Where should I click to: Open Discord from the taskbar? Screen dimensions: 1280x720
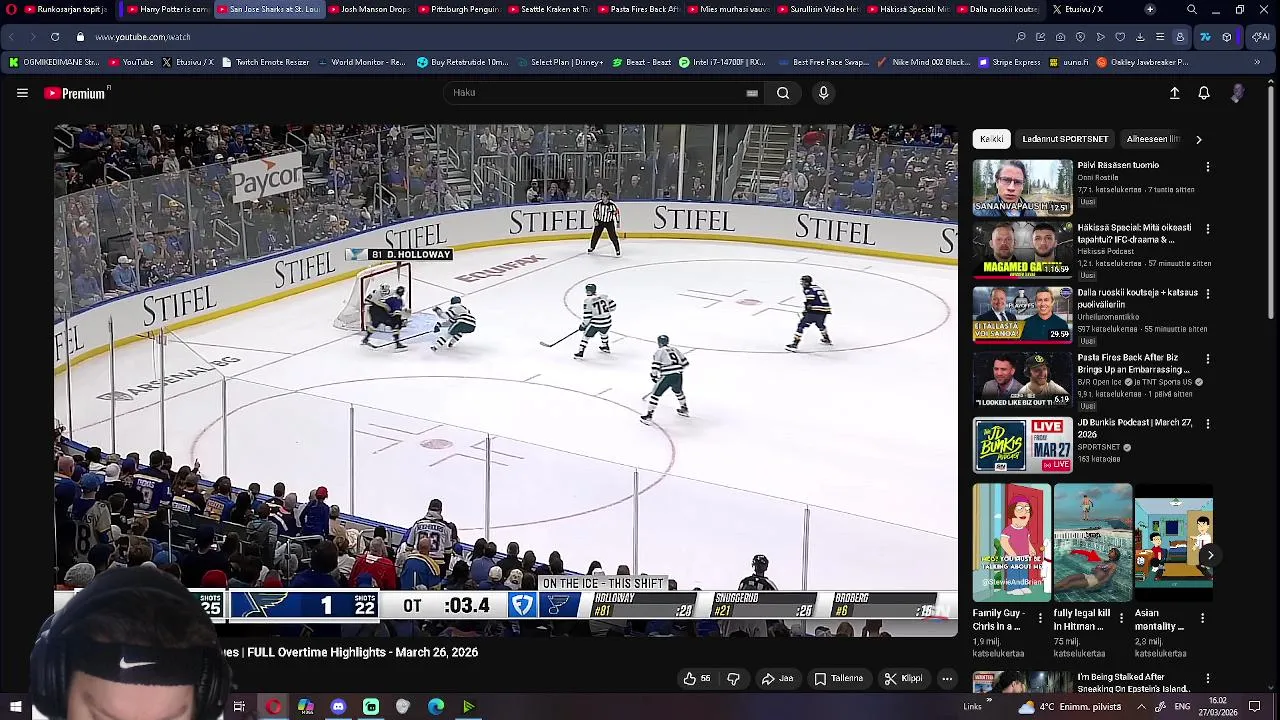338,707
